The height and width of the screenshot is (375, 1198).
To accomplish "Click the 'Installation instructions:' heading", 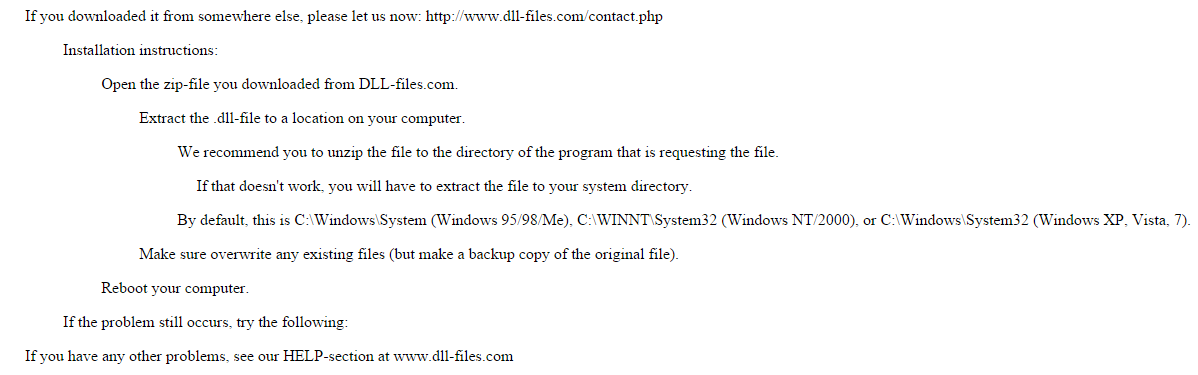I will click(141, 50).
